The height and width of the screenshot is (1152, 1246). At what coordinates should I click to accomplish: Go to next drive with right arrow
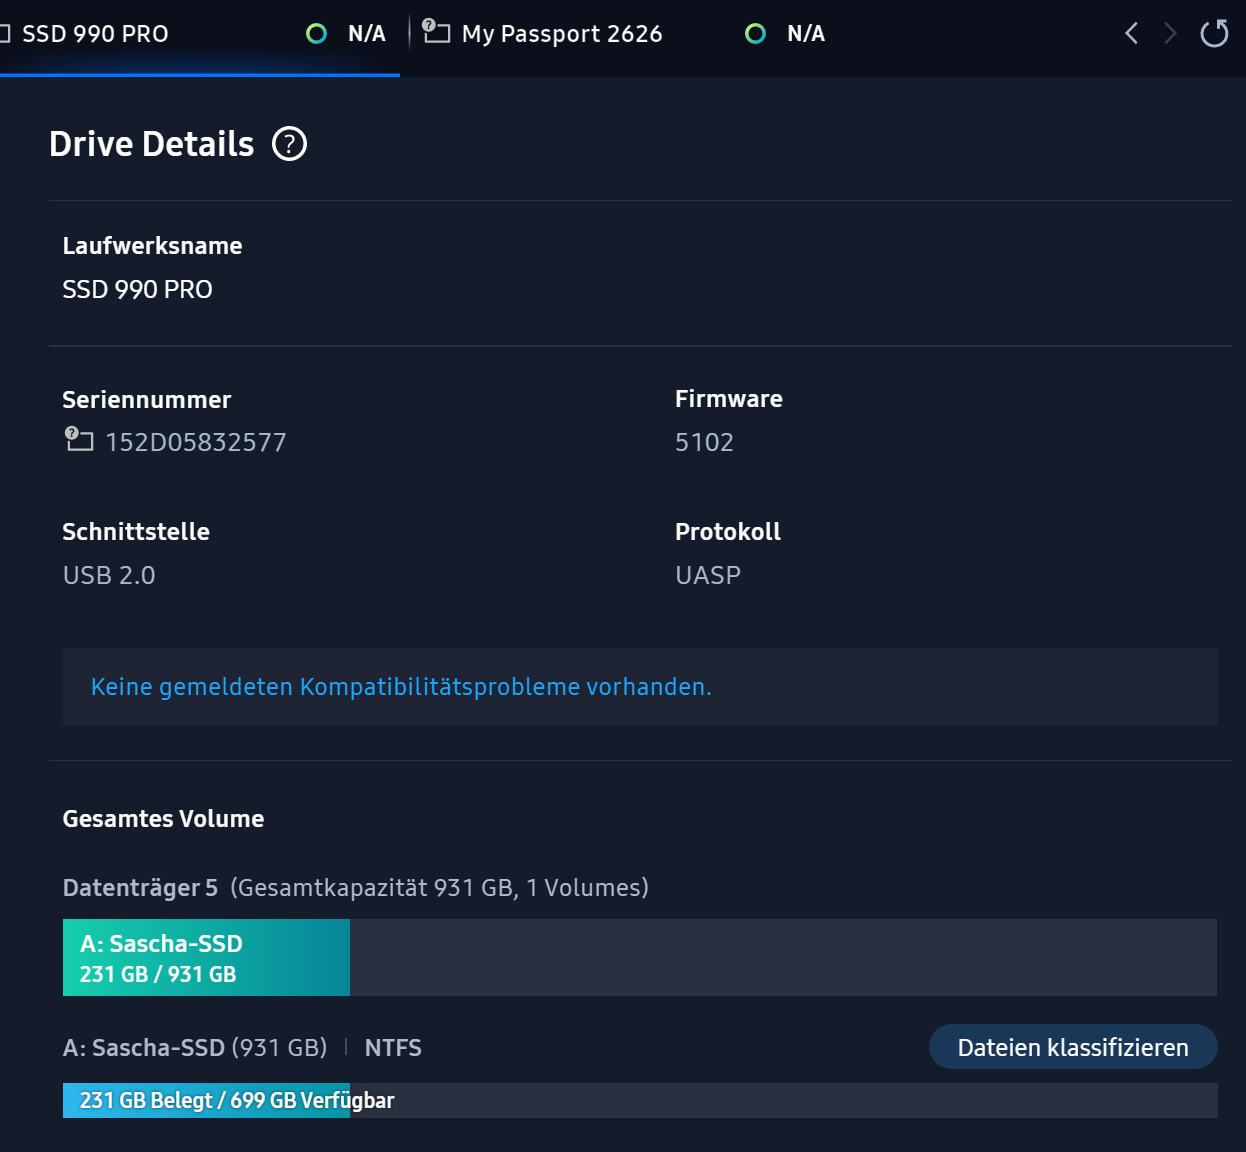click(1170, 33)
